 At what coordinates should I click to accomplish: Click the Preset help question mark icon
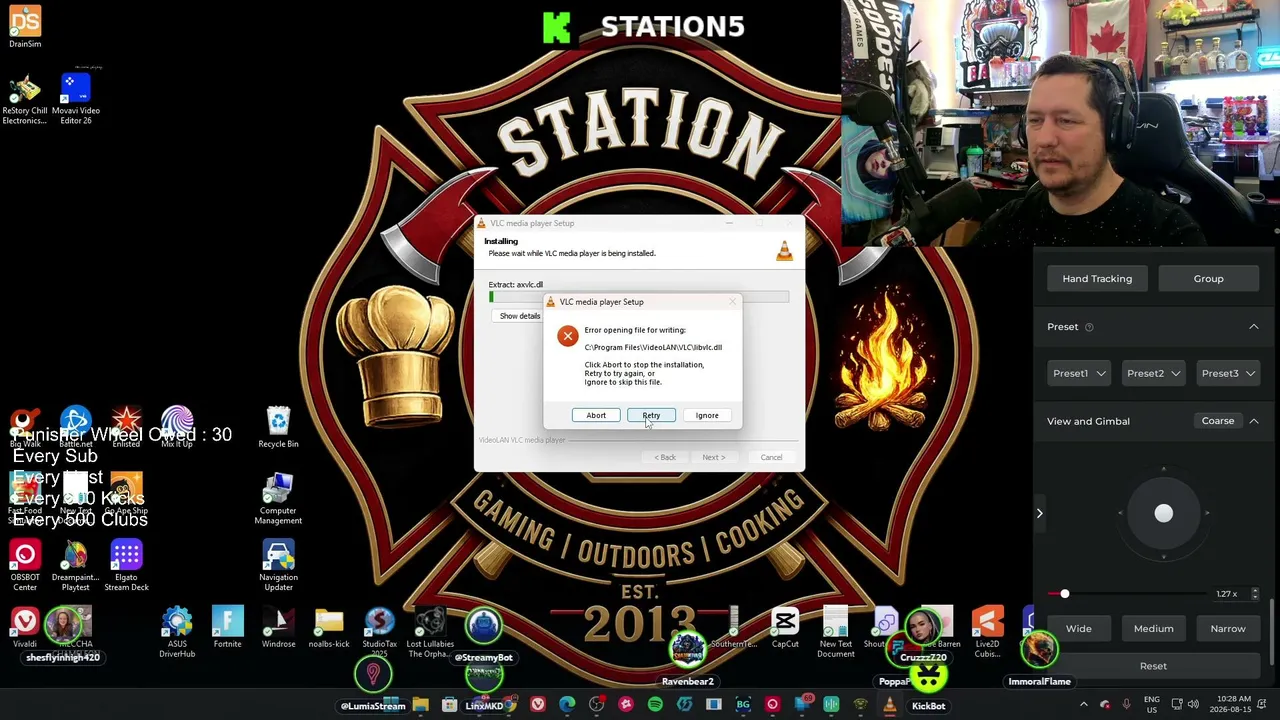tap(1089, 327)
